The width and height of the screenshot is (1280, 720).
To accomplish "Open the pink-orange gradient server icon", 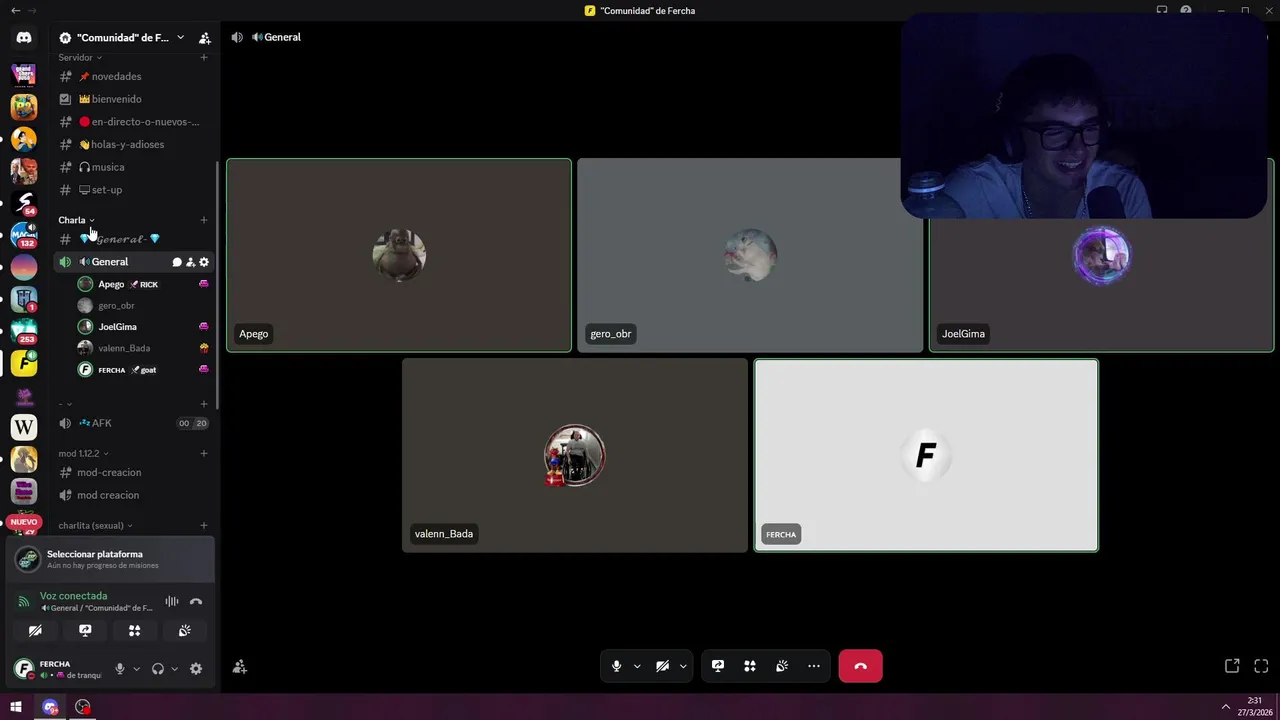I will pyautogui.click(x=24, y=267).
